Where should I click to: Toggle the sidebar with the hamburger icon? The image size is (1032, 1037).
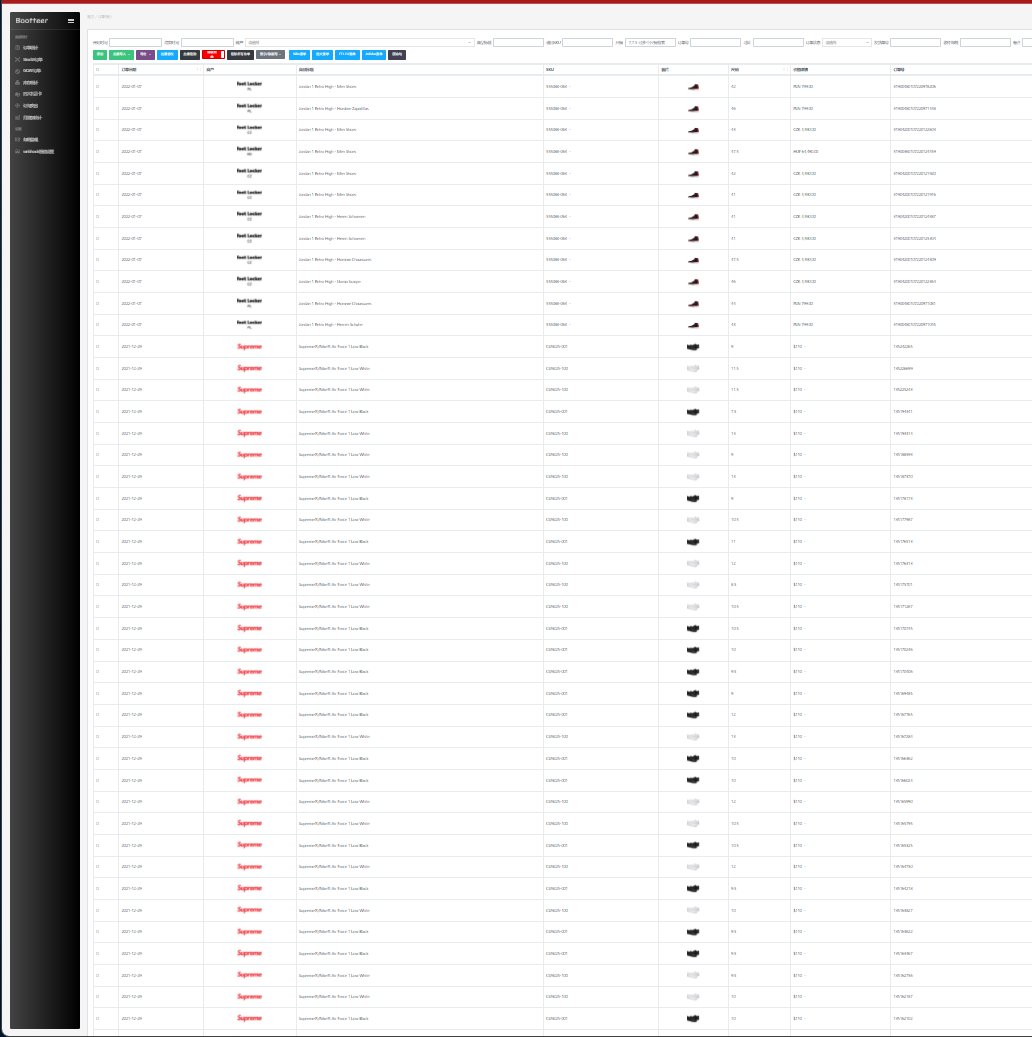71,21
